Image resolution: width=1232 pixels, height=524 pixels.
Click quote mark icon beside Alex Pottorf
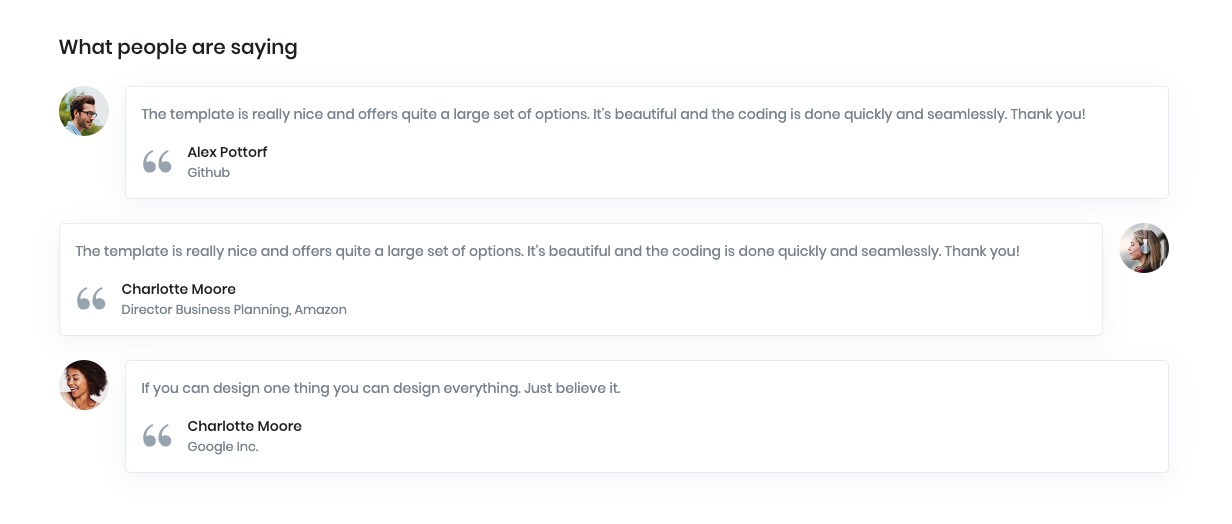coord(157,162)
